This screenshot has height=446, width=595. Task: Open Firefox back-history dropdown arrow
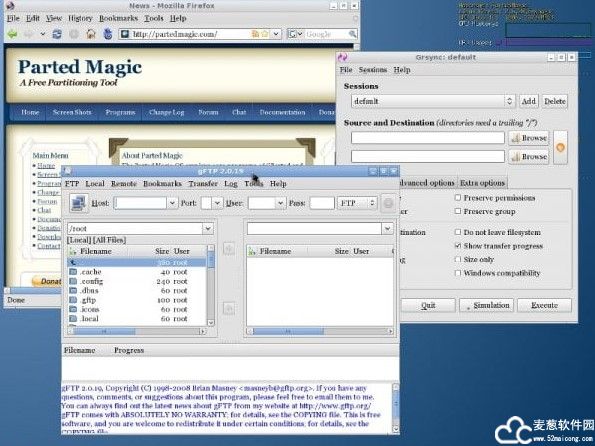[x=42, y=34]
